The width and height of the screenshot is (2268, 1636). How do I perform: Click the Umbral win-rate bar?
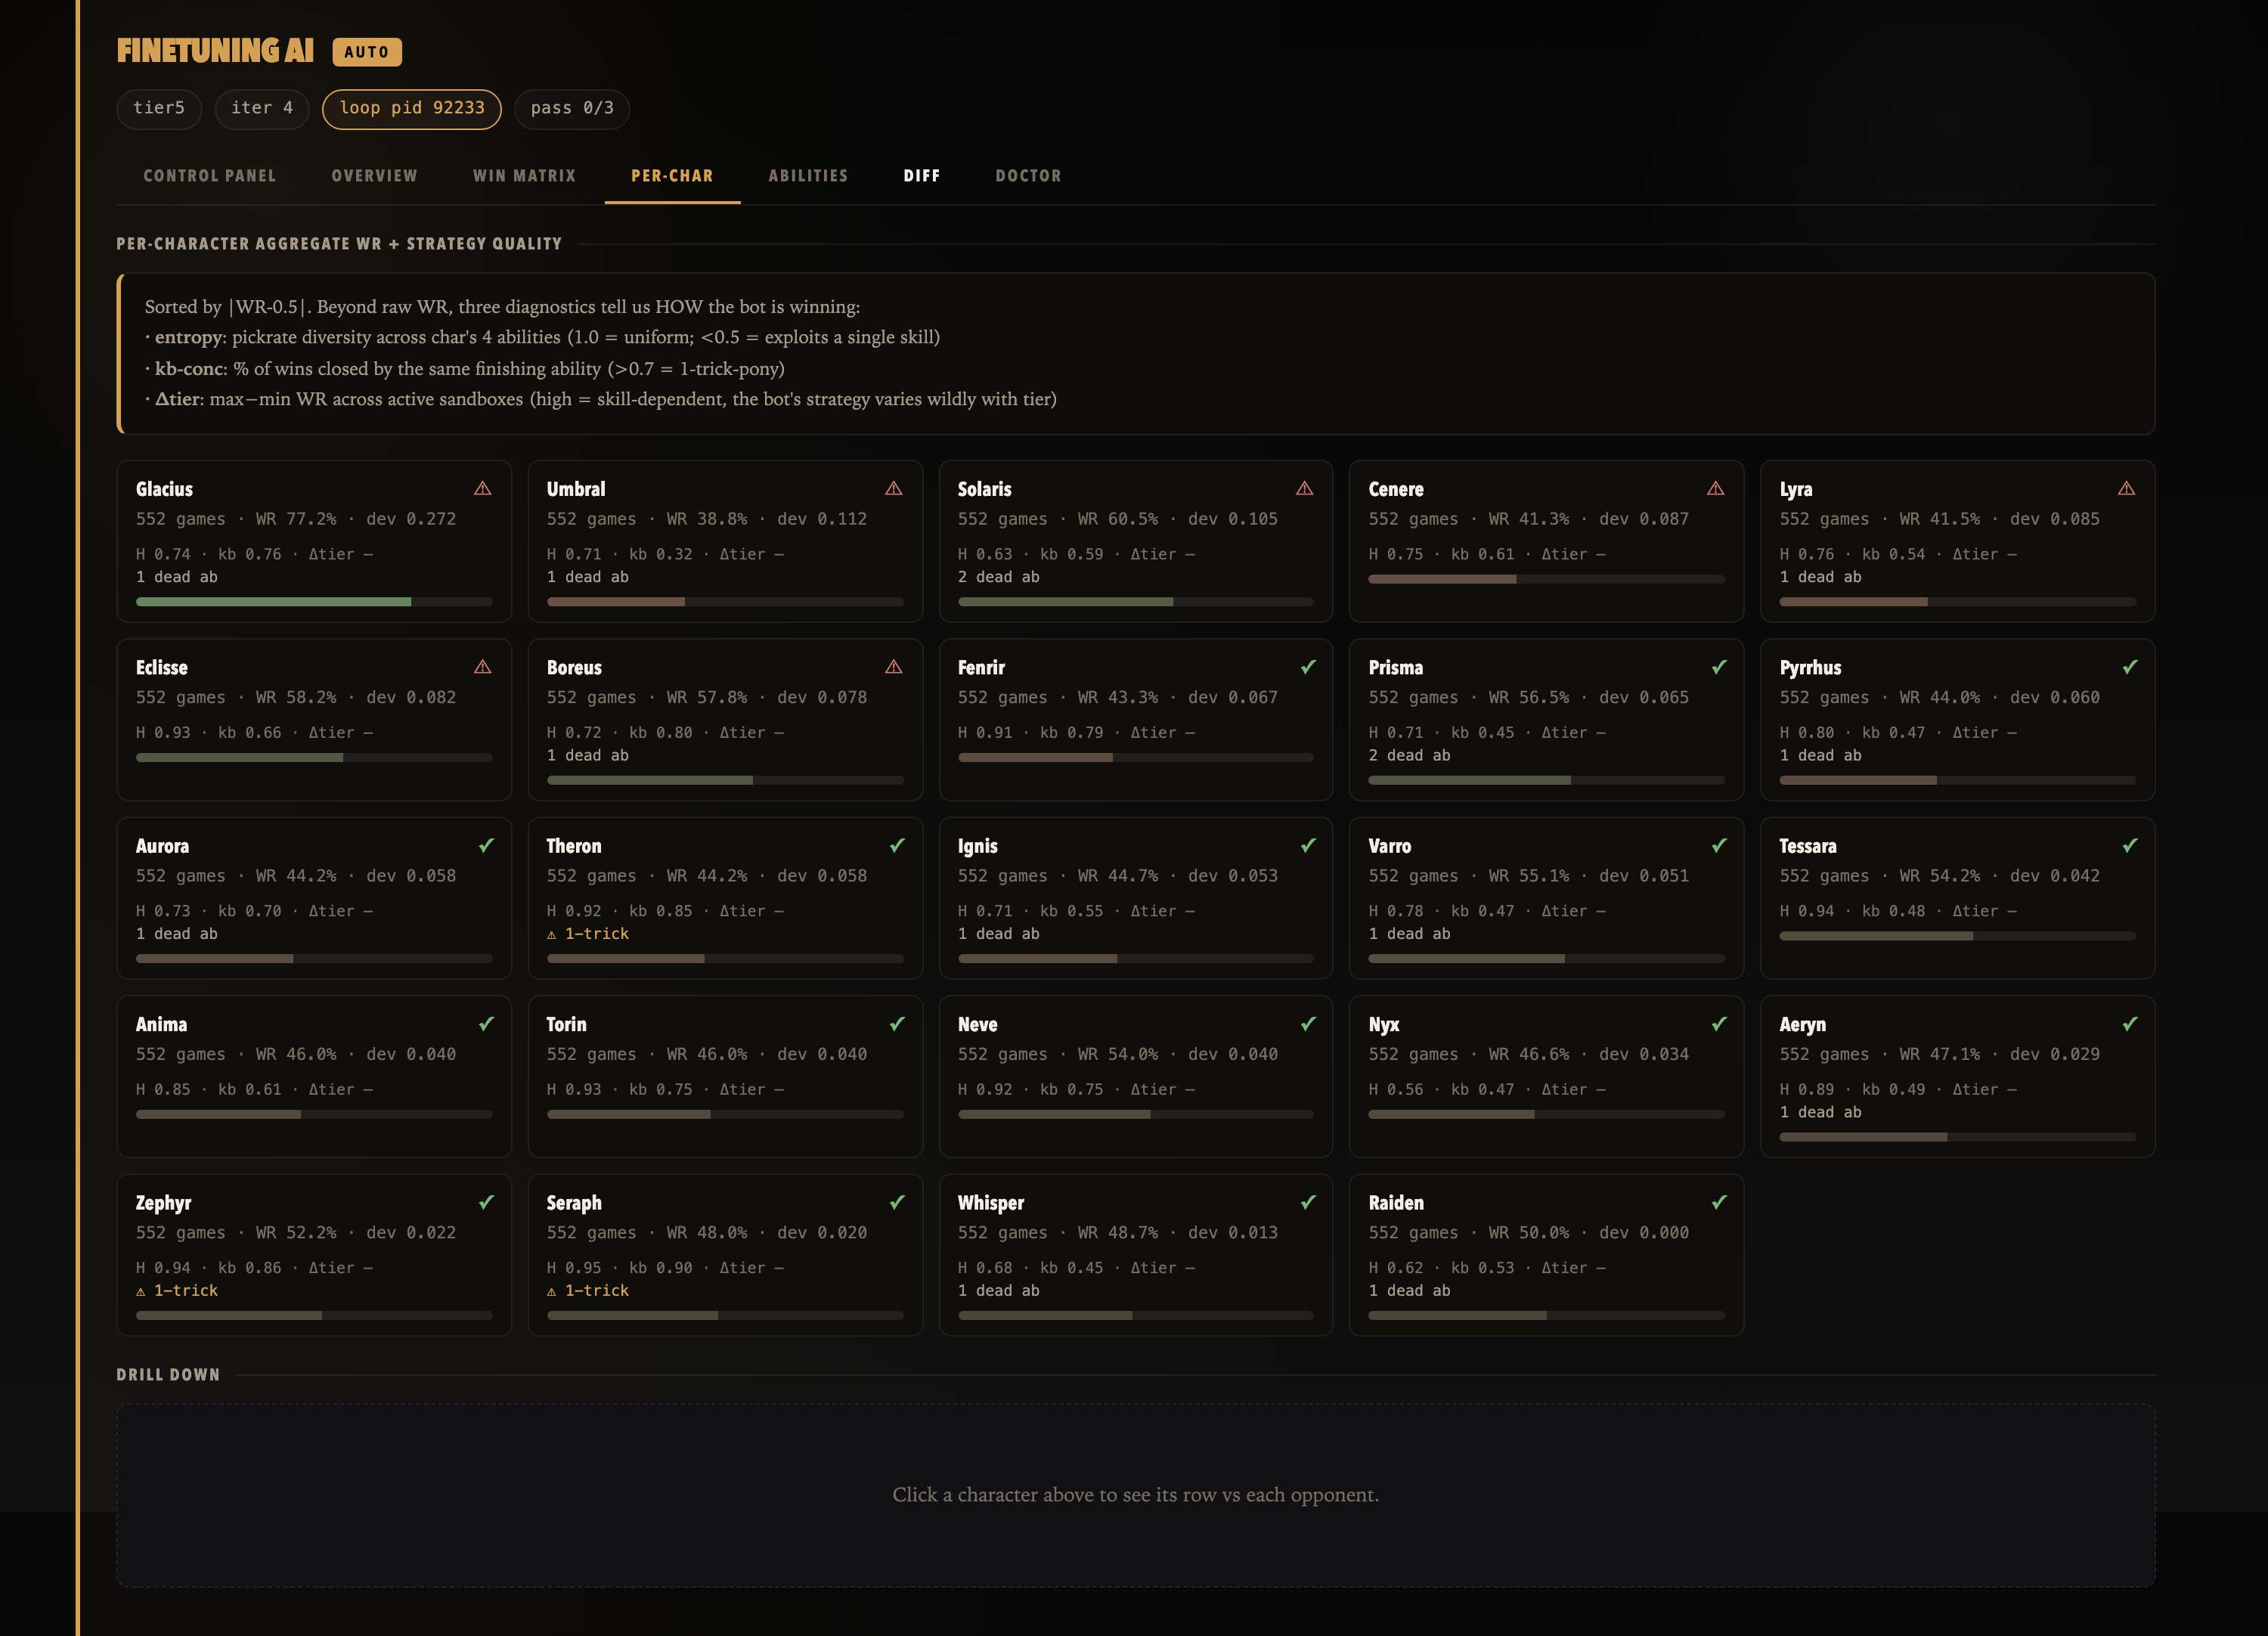(725, 602)
